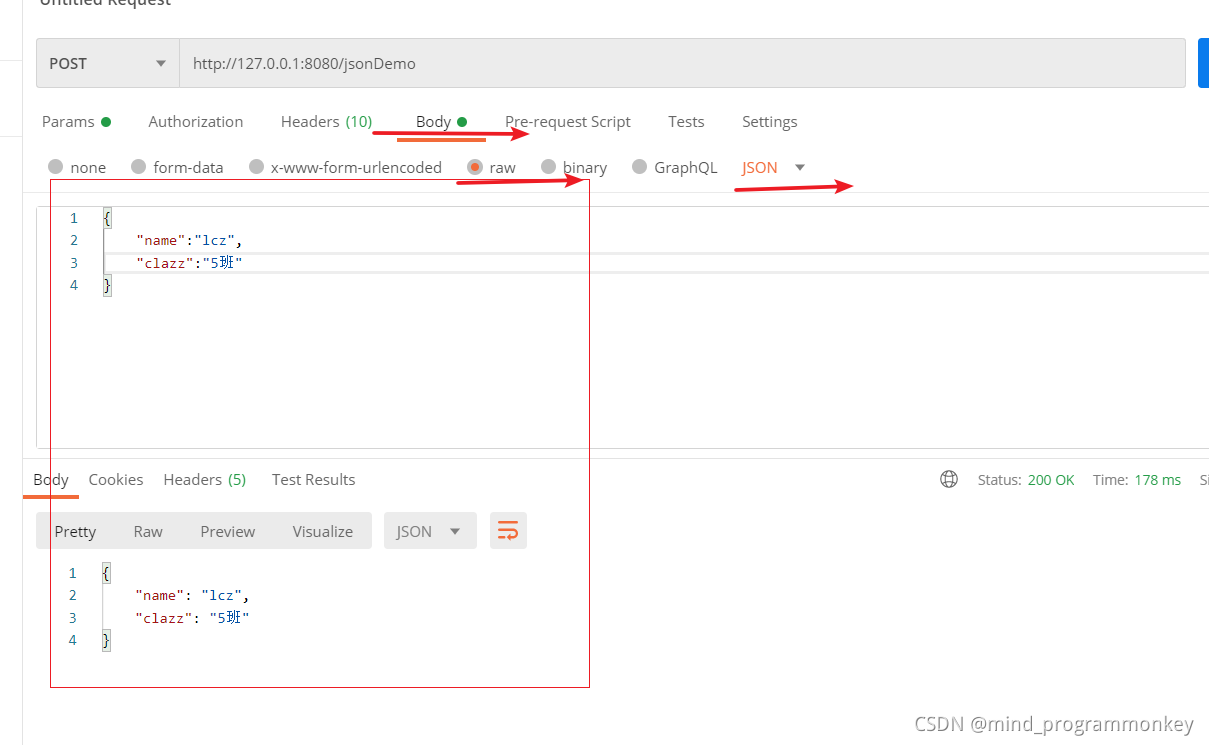Viewport: 1209px width, 745px height.
Task: Switch to the response Body tab
Action: click(51, 480)
